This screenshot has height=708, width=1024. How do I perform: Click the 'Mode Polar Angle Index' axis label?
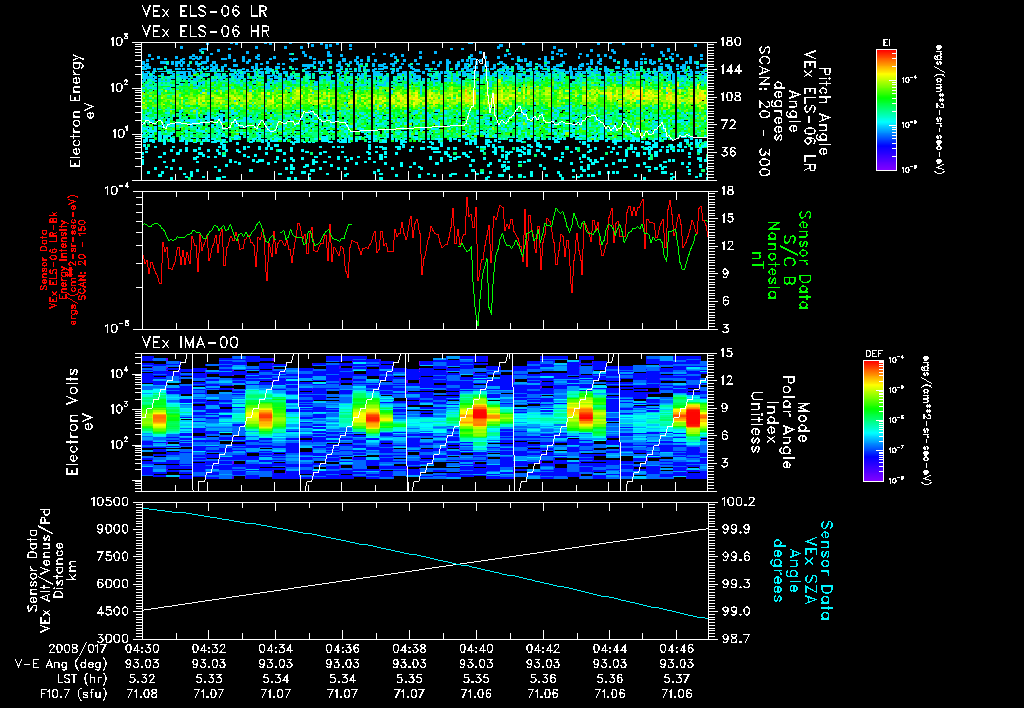(778, 421)
